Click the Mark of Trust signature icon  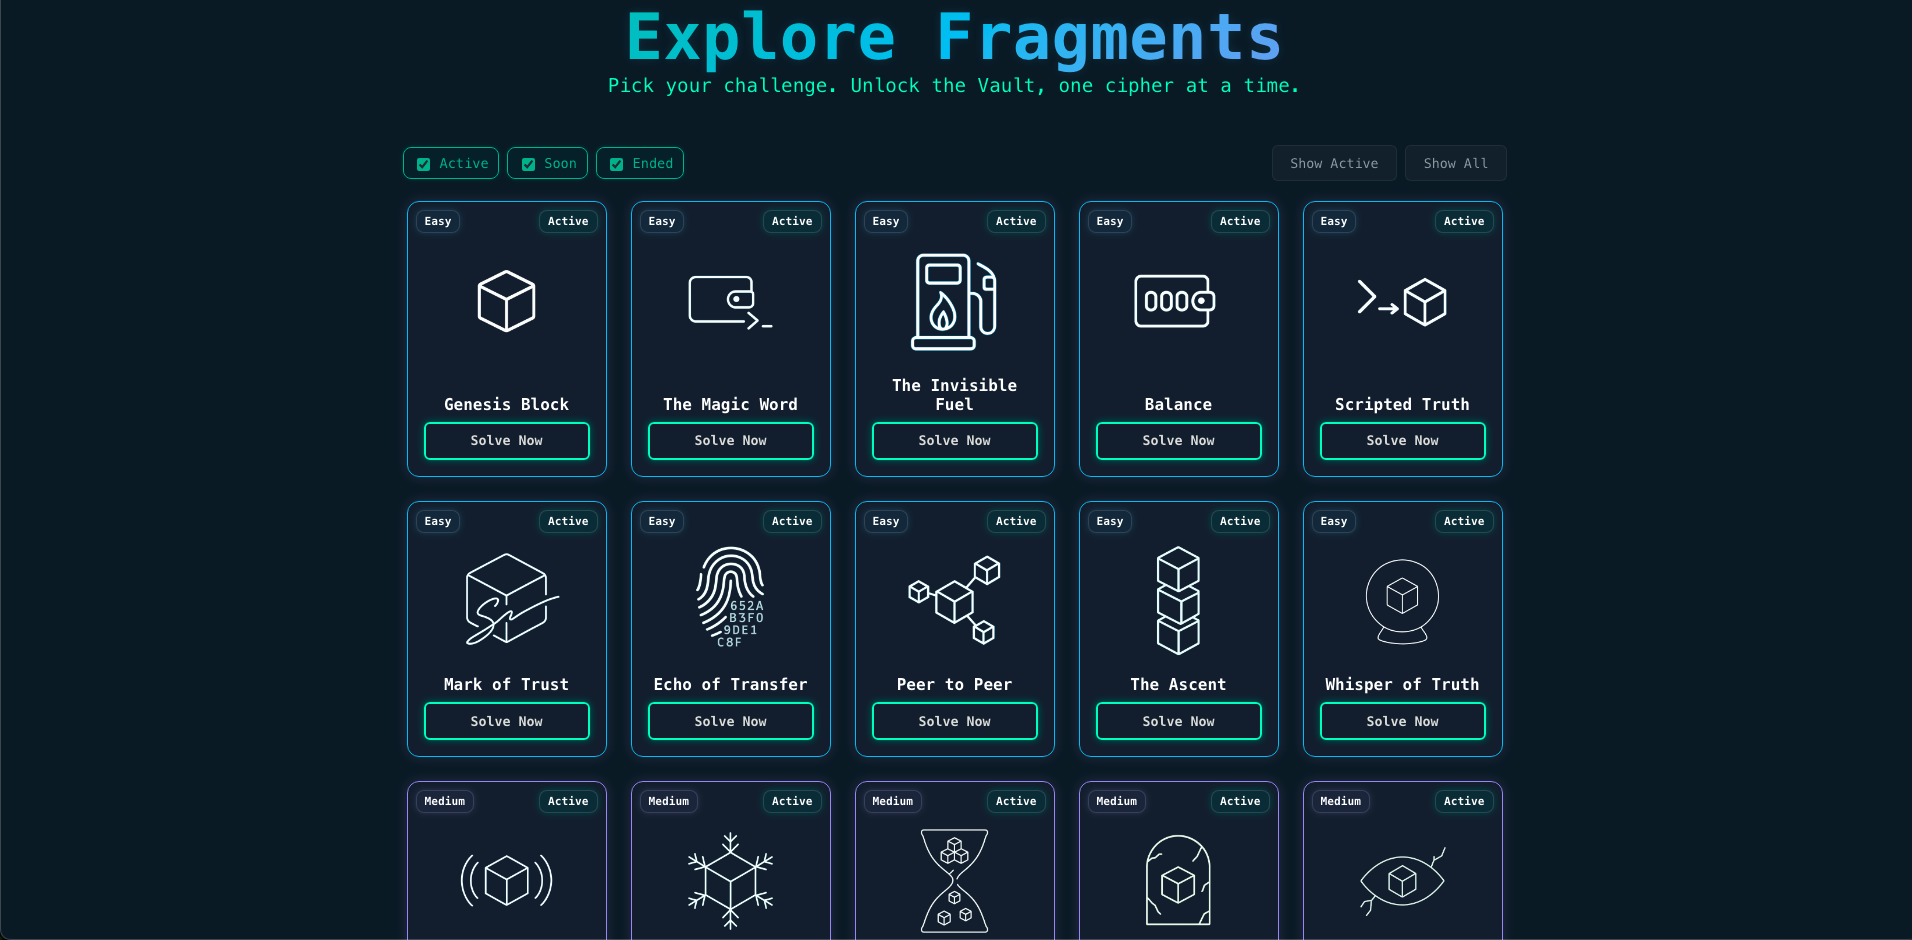509,599
